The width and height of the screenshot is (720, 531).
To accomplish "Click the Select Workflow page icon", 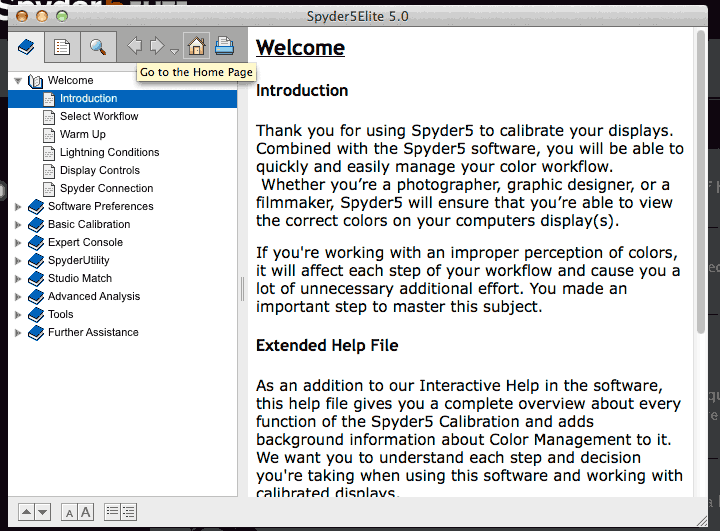I will 49,117.
